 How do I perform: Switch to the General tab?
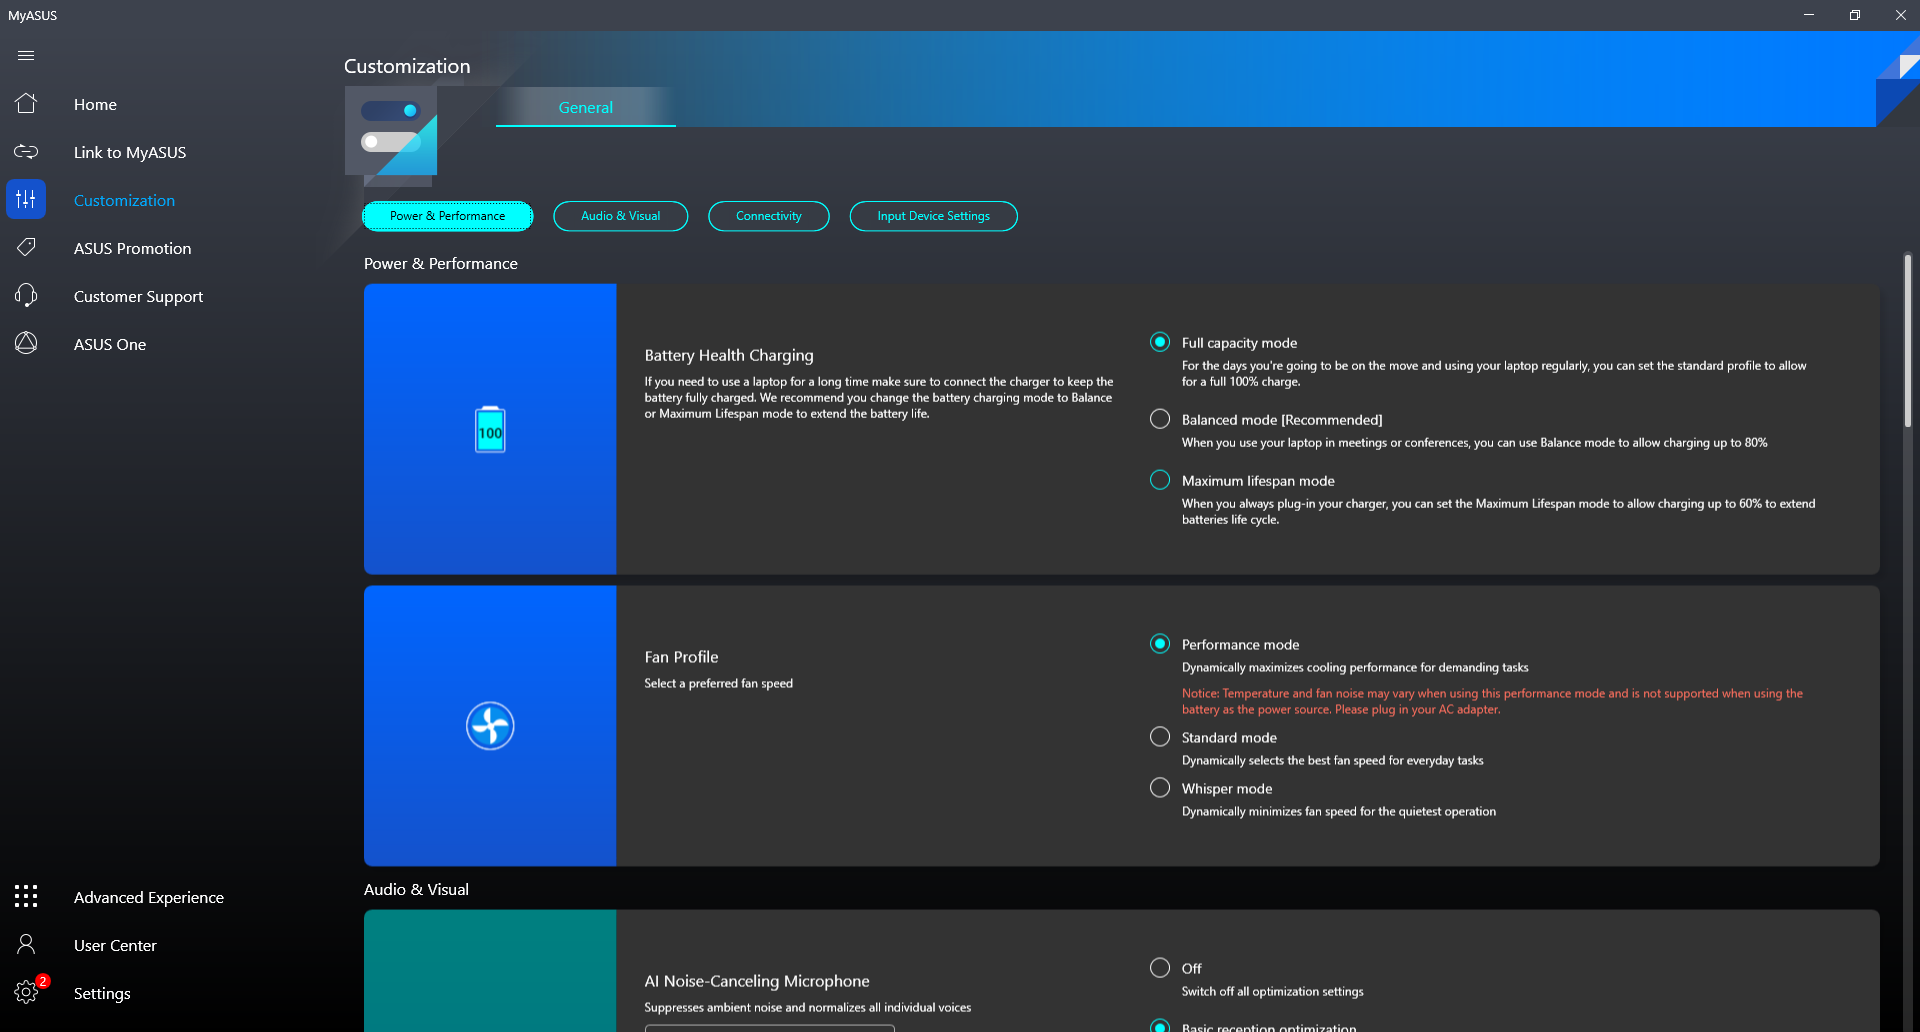coord(586,107)
